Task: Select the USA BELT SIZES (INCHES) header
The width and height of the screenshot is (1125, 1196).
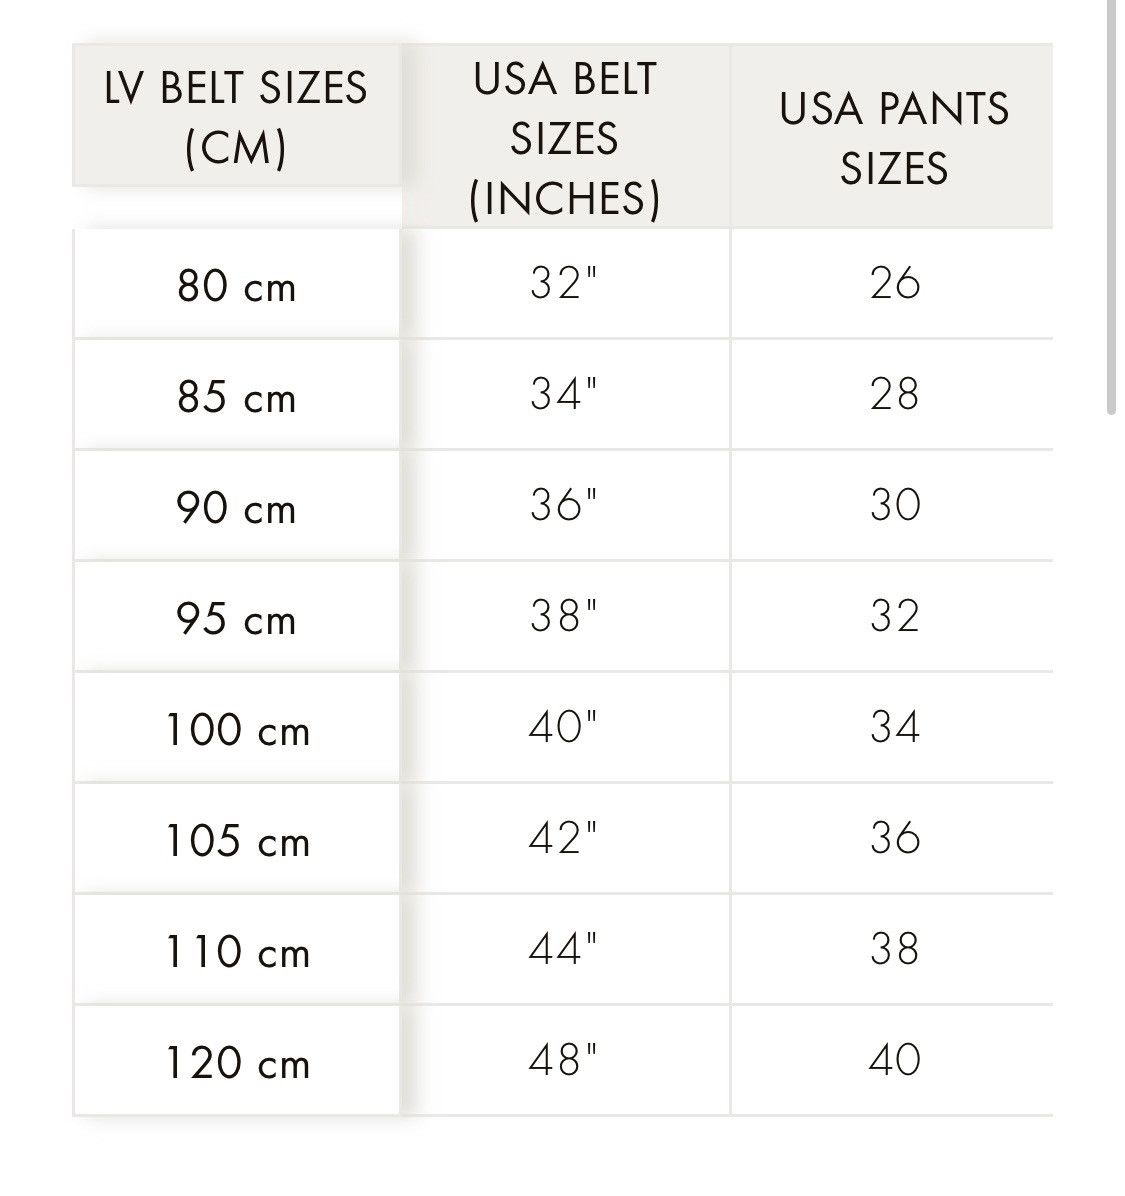Action: pos(565,136)
